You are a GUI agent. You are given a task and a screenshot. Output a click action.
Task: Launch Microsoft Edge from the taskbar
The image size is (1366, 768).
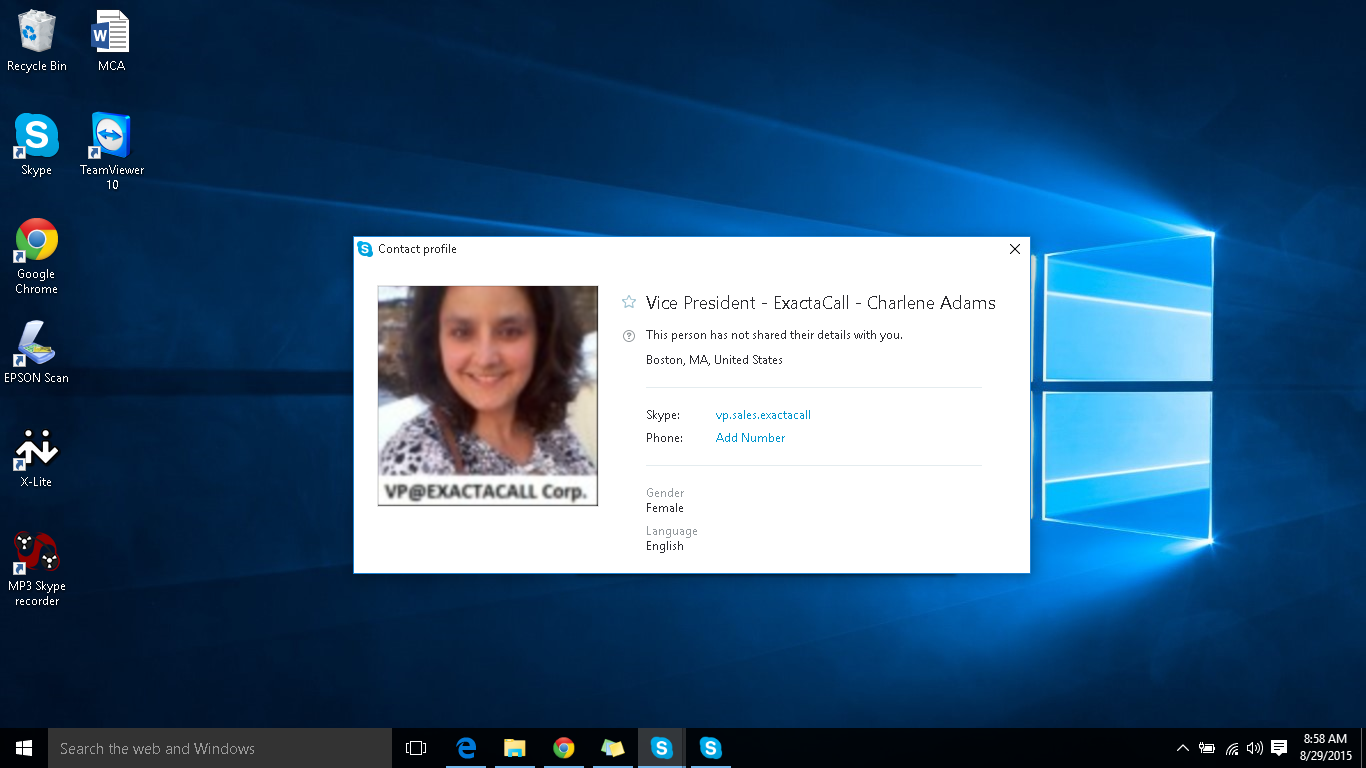coord(466,748)
